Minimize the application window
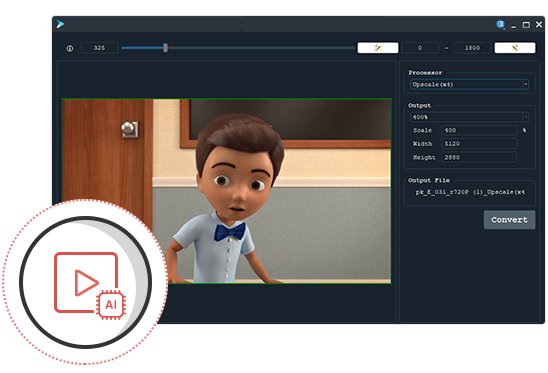Viewport: 548px width, 373px height. [x=513, y=25]
